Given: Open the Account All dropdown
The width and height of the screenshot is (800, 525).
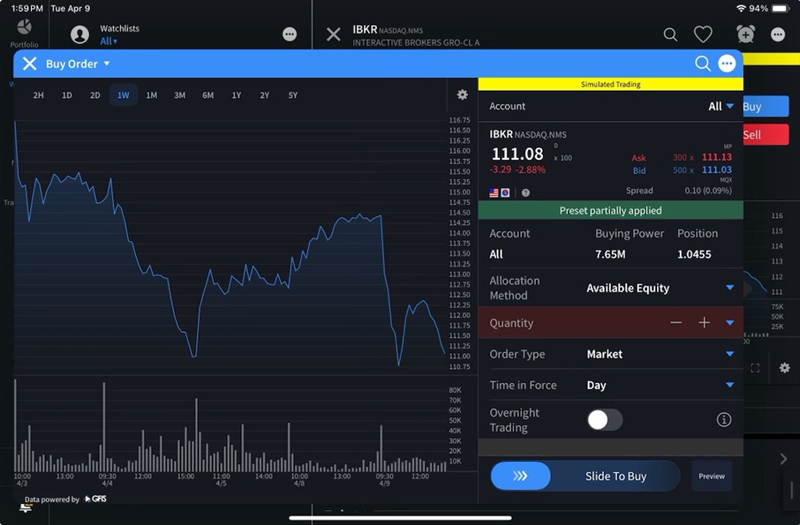Looking at the screenshot, I should pos(720,106).
